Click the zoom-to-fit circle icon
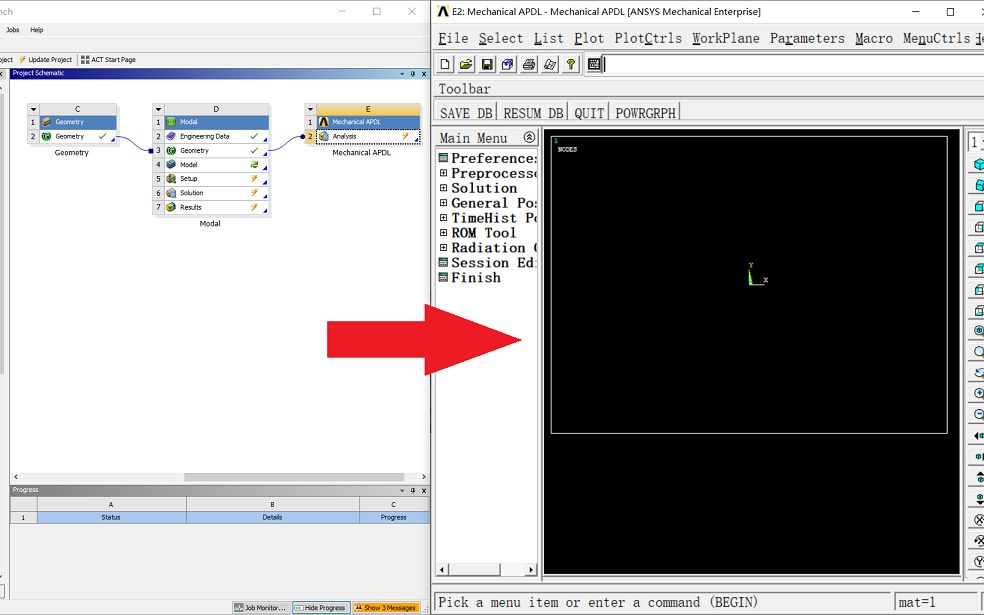The height and width of the screenshot is (615, 984). 978,331
